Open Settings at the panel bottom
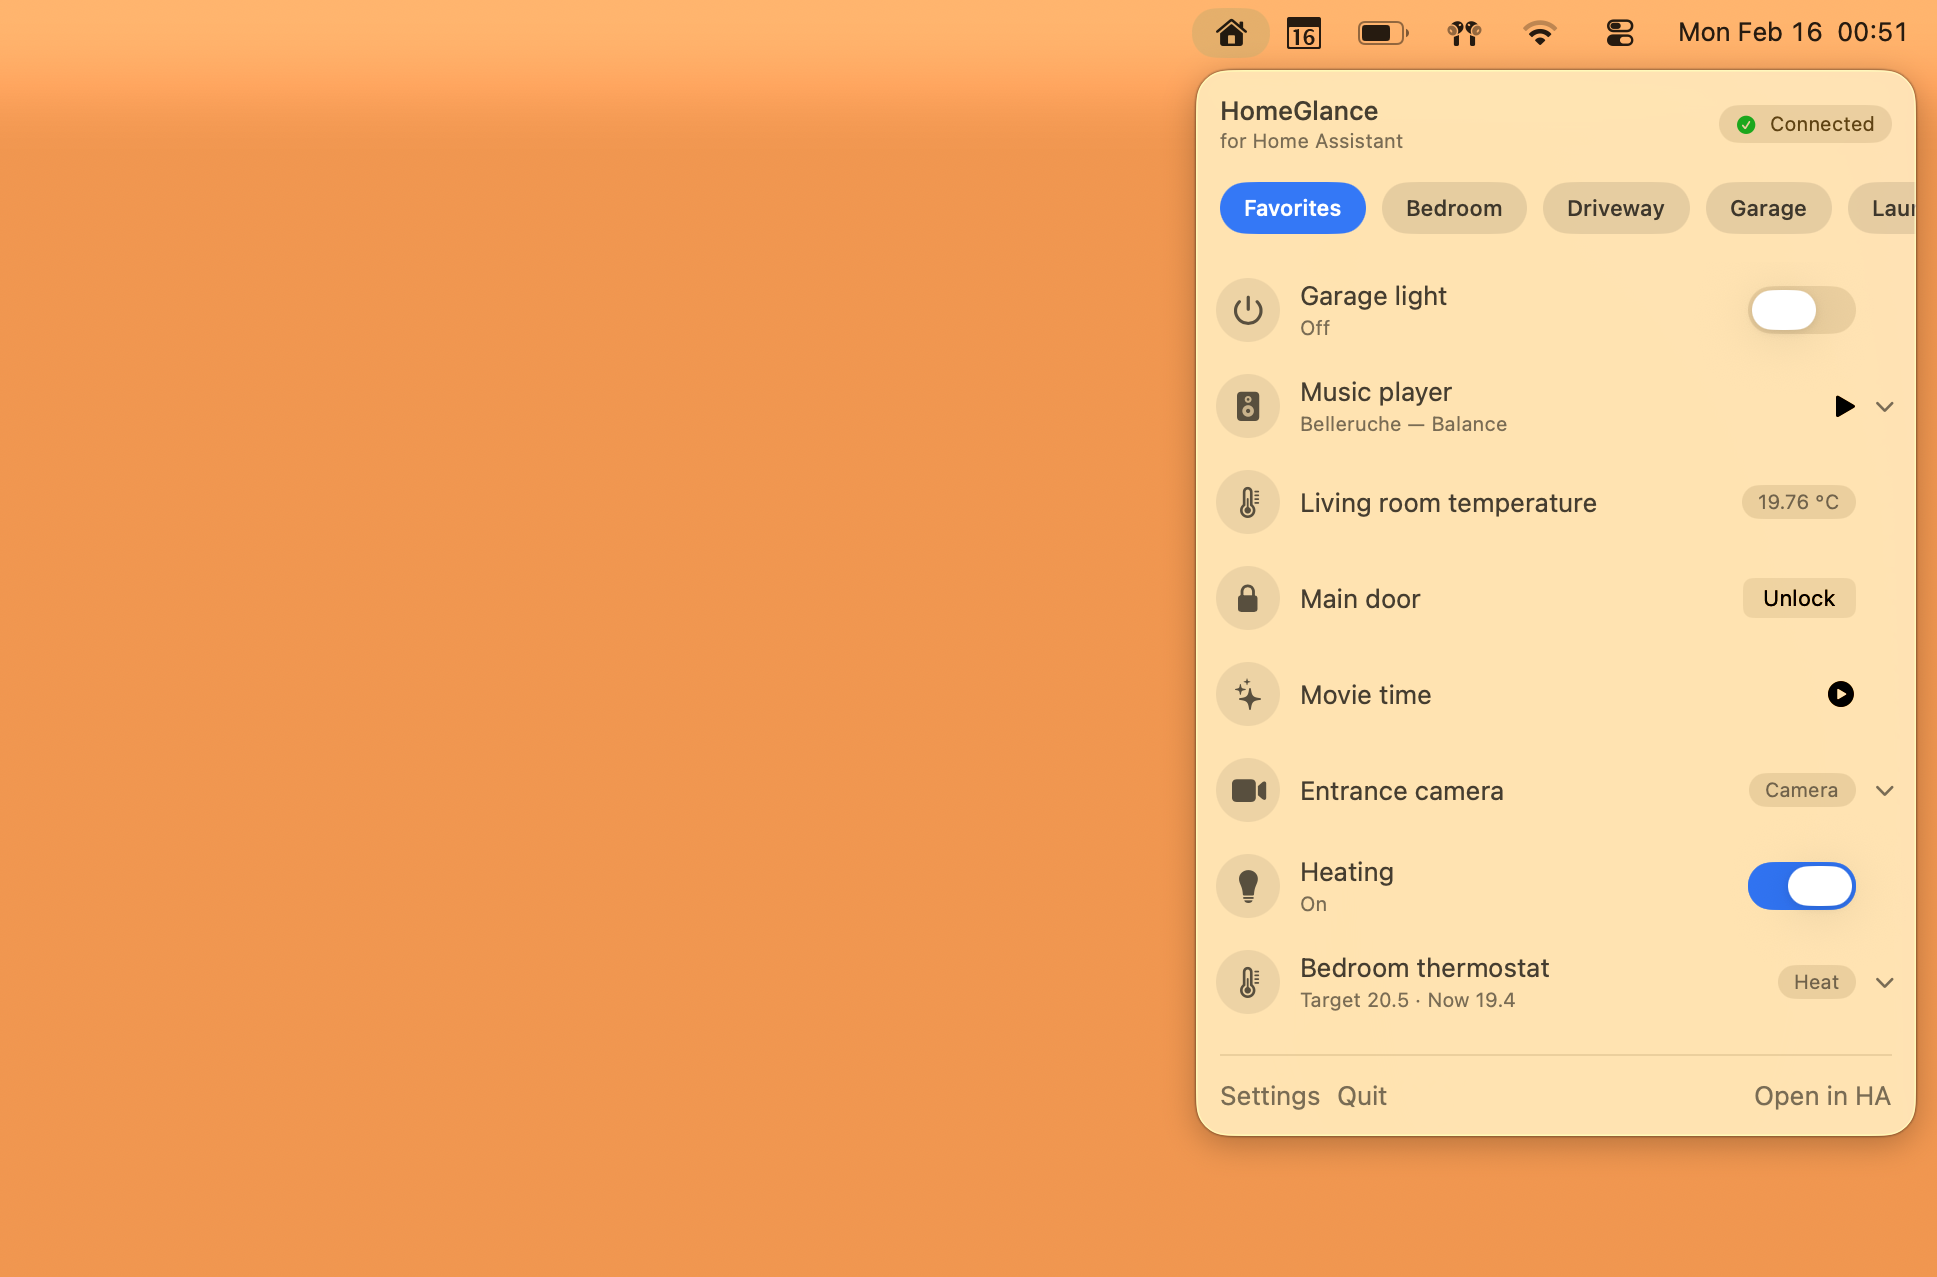 coord(1270,1096)
